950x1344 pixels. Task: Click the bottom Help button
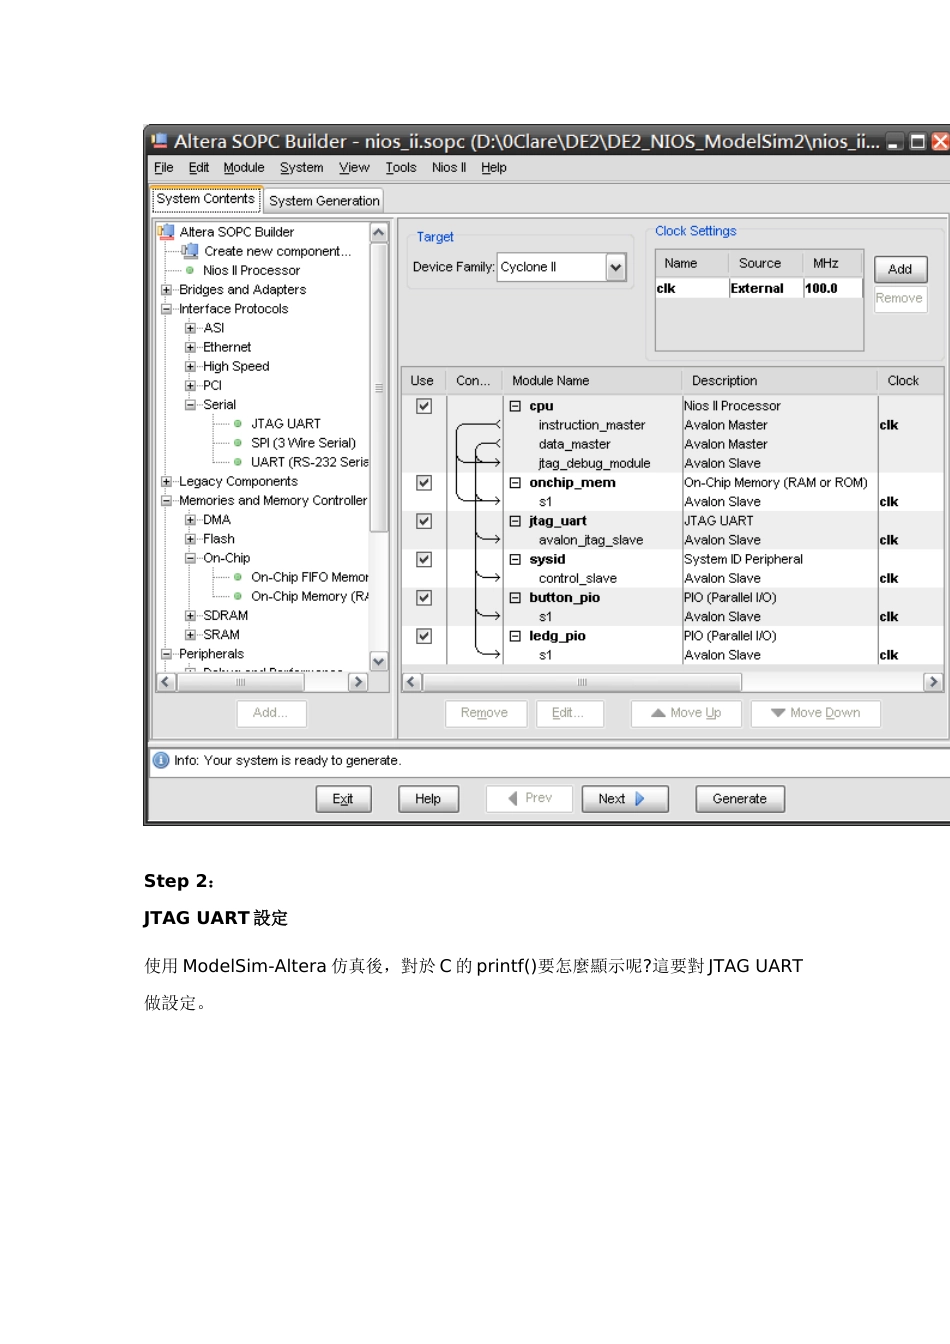(x=428, y=799)
